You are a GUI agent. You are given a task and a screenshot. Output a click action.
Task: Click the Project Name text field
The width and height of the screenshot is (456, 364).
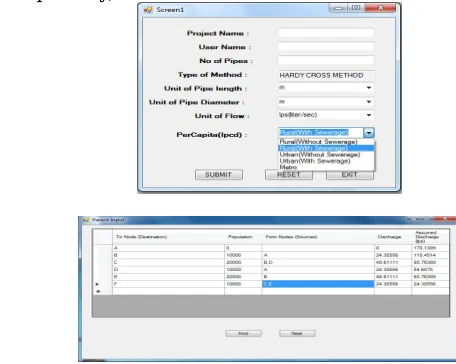tap(326, 33)
